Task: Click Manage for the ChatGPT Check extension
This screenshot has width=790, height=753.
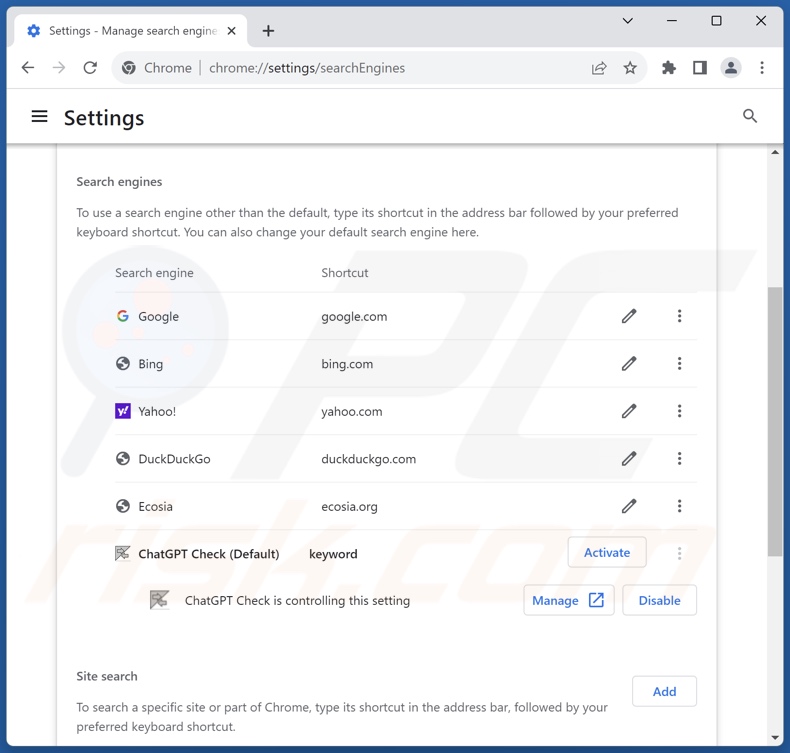Action: click(x=568, y=600)
